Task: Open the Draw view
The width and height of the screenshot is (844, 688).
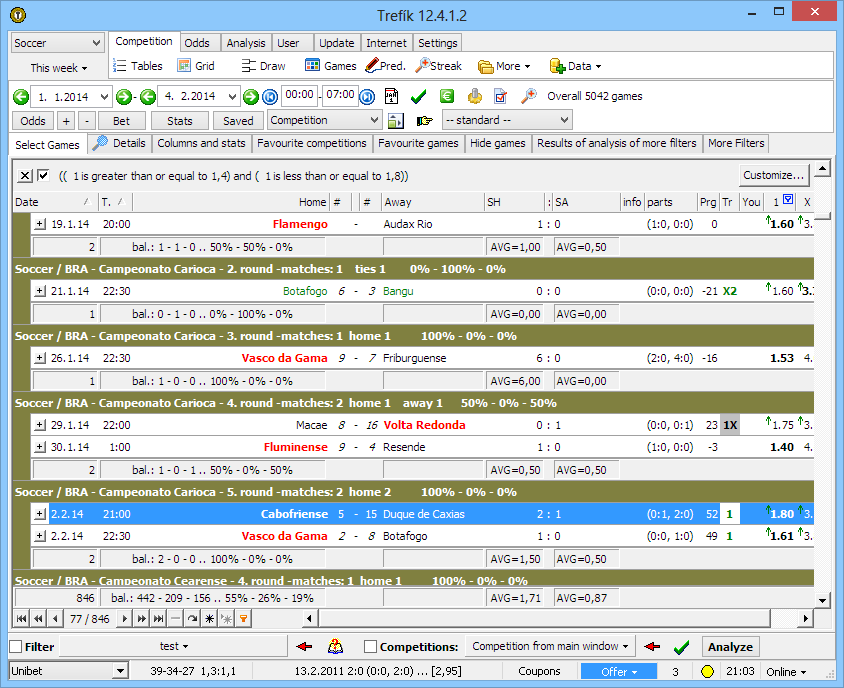Action: click(263, 66)
